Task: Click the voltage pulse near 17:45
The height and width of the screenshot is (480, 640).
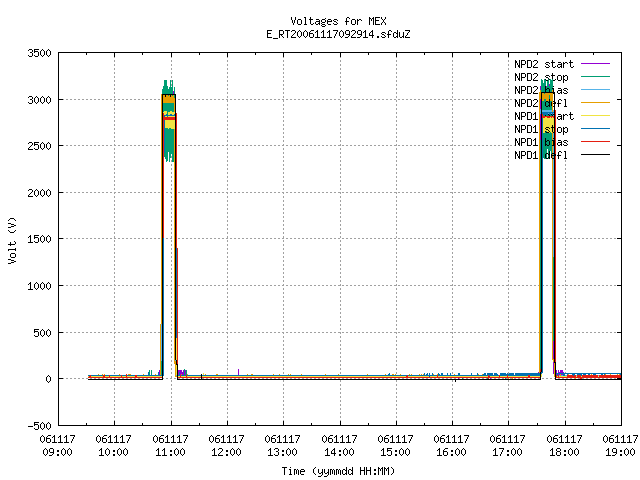Action: point(548,229)
